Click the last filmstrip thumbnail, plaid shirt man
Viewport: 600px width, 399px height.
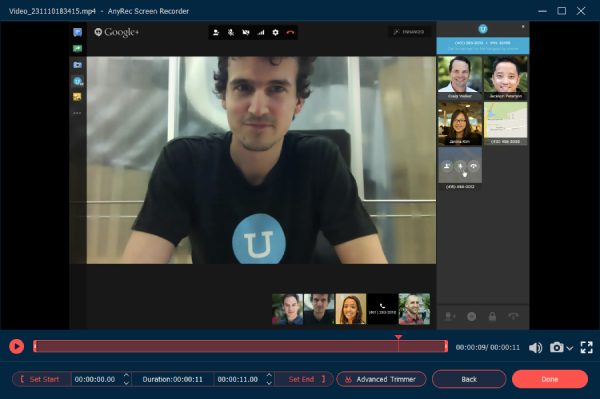coord(414,309)
